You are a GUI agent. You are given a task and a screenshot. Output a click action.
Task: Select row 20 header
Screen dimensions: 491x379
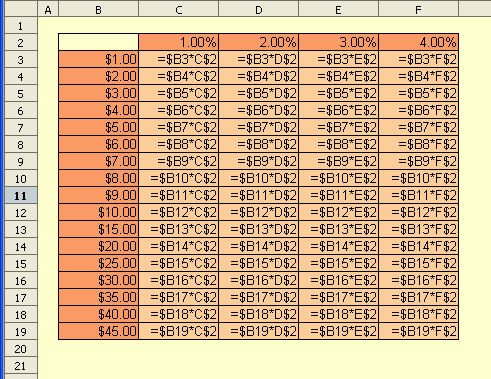click(x=21, y=349)
